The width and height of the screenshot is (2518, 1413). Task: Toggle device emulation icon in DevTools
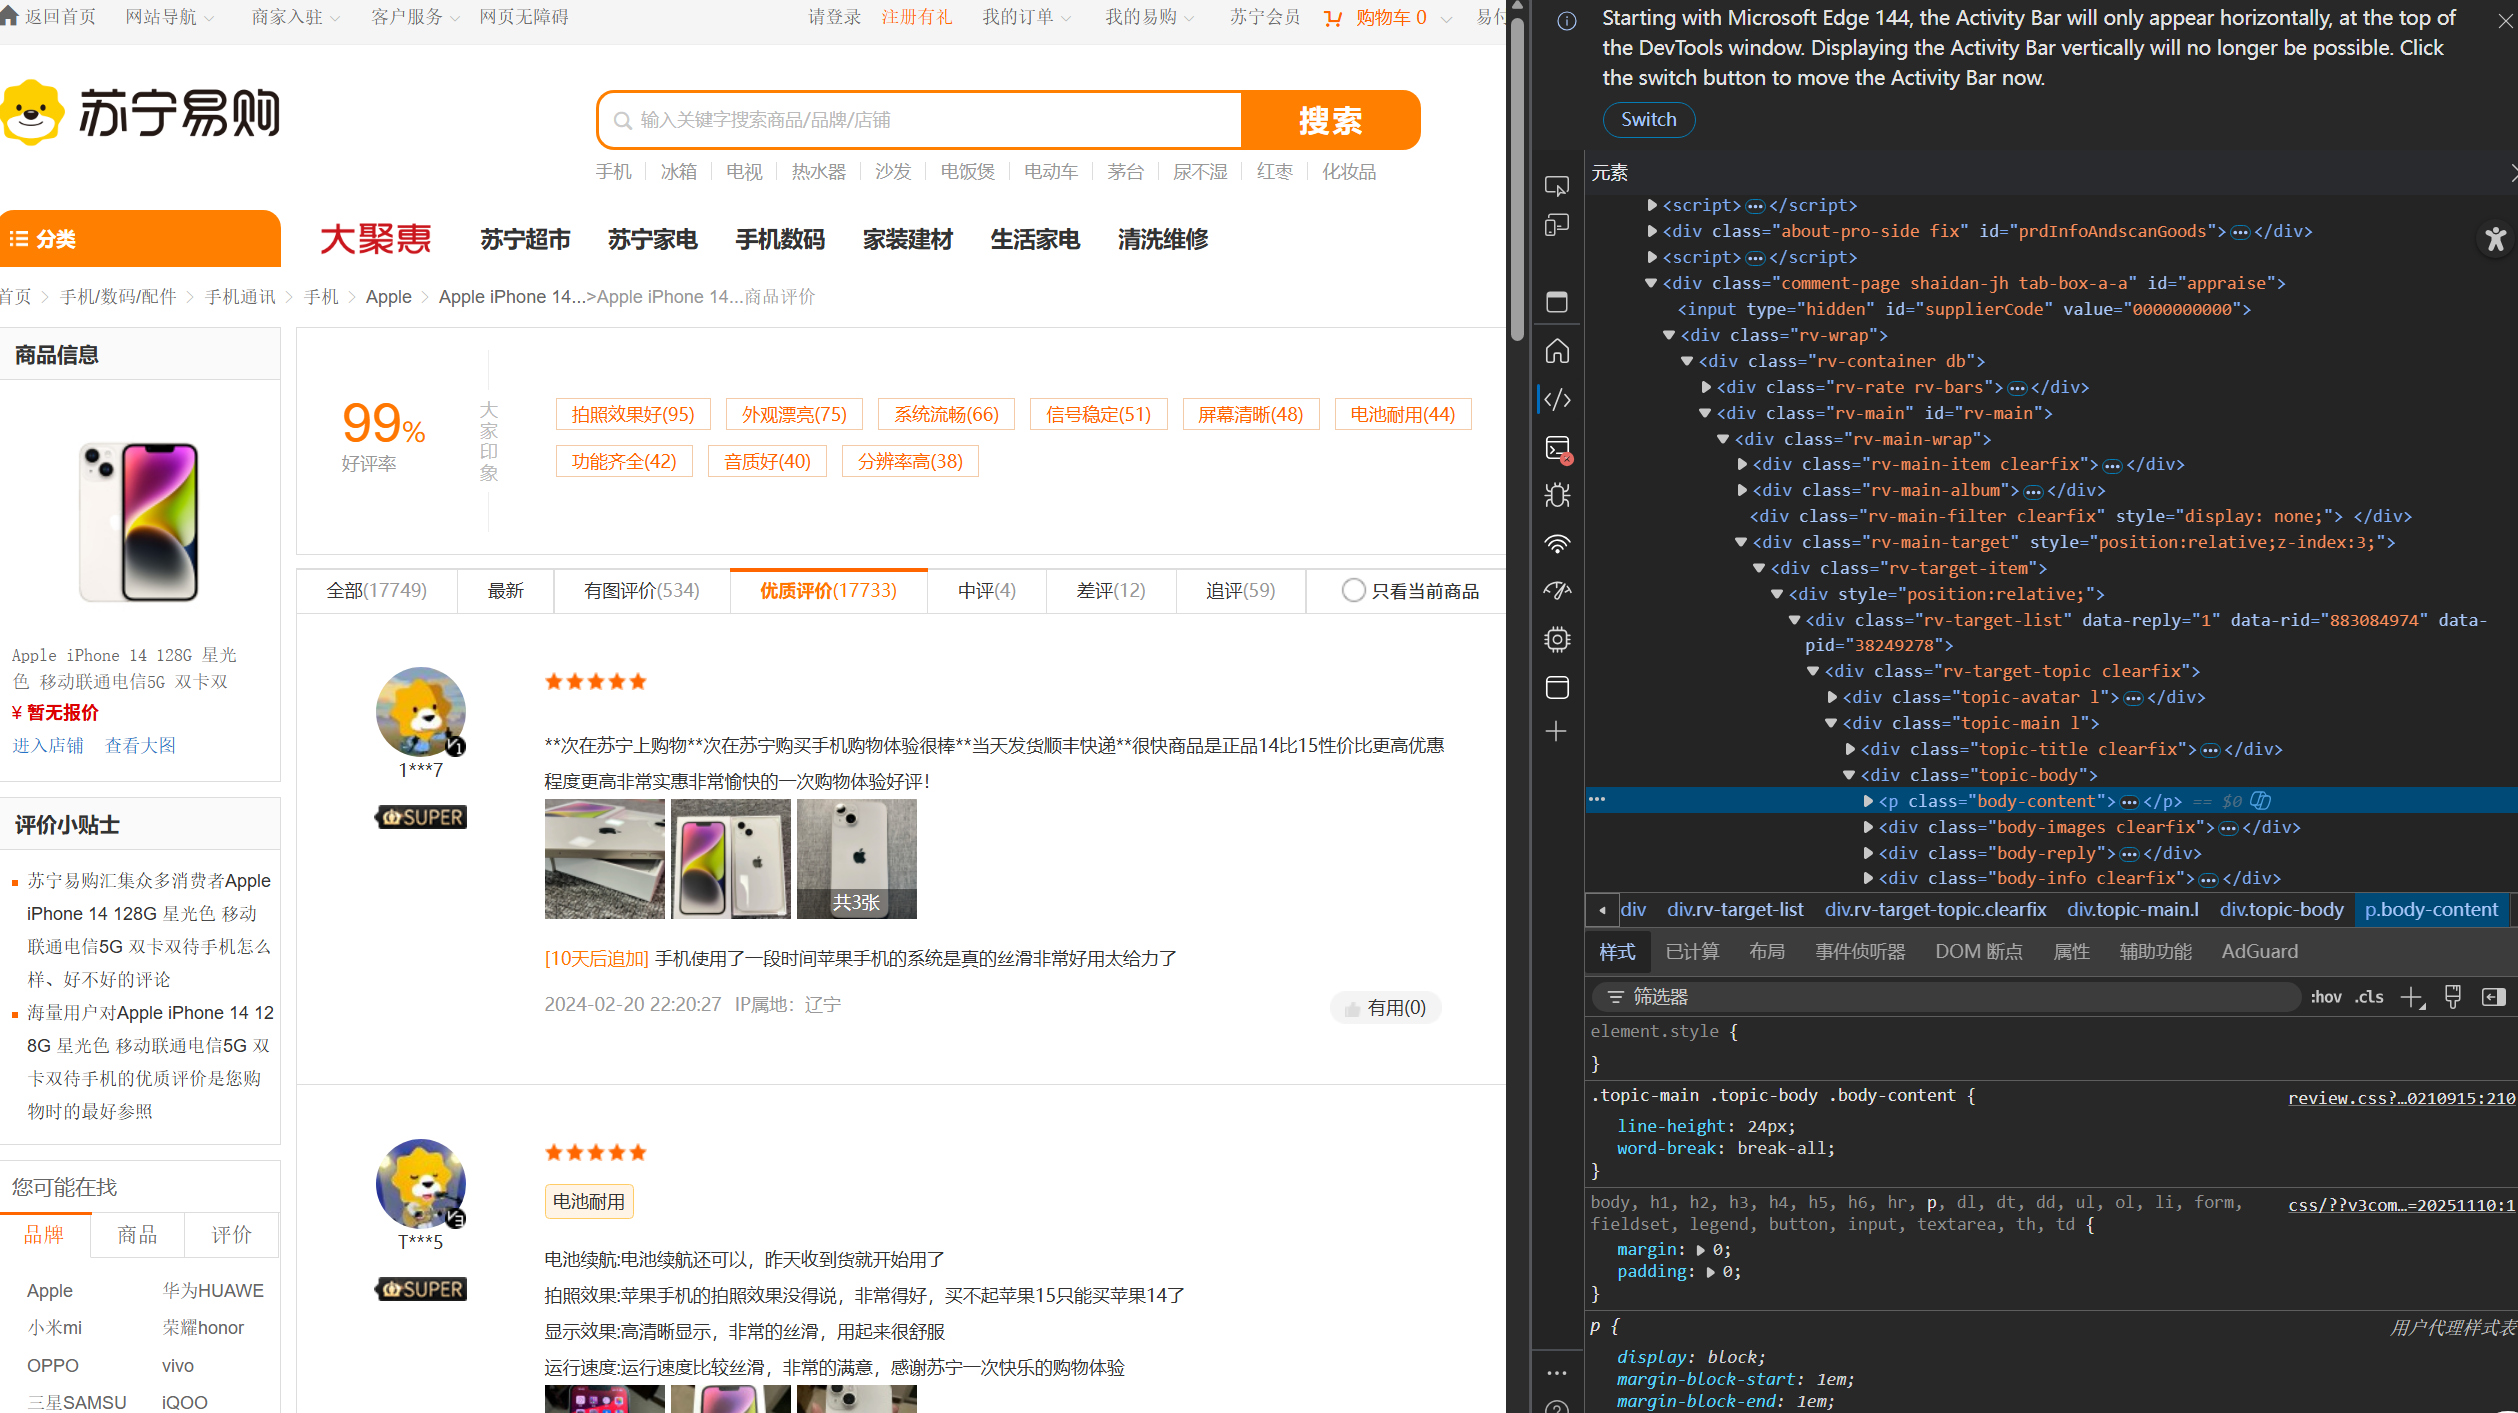pyautogui.click(x=1557, y=226)
